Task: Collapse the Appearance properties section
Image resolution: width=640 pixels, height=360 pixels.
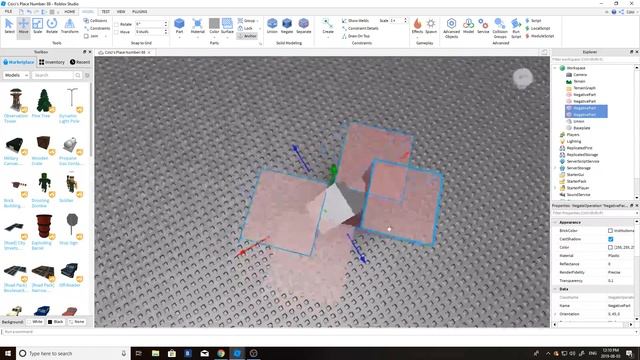Action: tap(556, 222)
